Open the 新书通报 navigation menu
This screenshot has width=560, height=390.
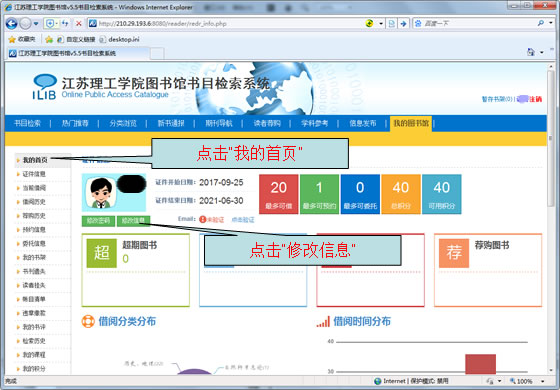171,124
